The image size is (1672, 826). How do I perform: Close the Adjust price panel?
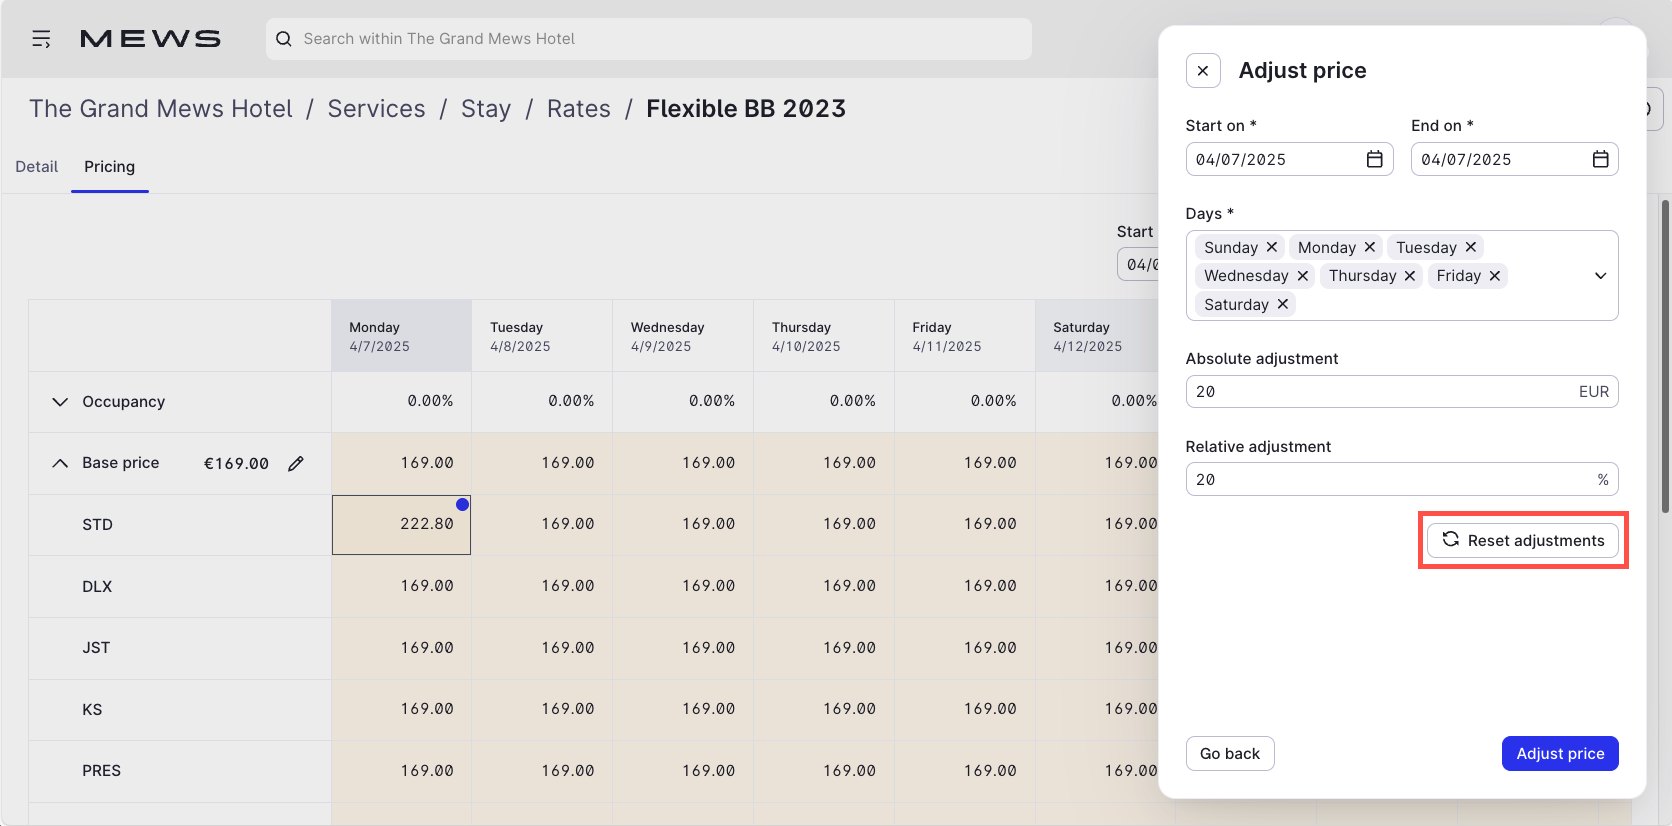click(x=1203, y=71)
